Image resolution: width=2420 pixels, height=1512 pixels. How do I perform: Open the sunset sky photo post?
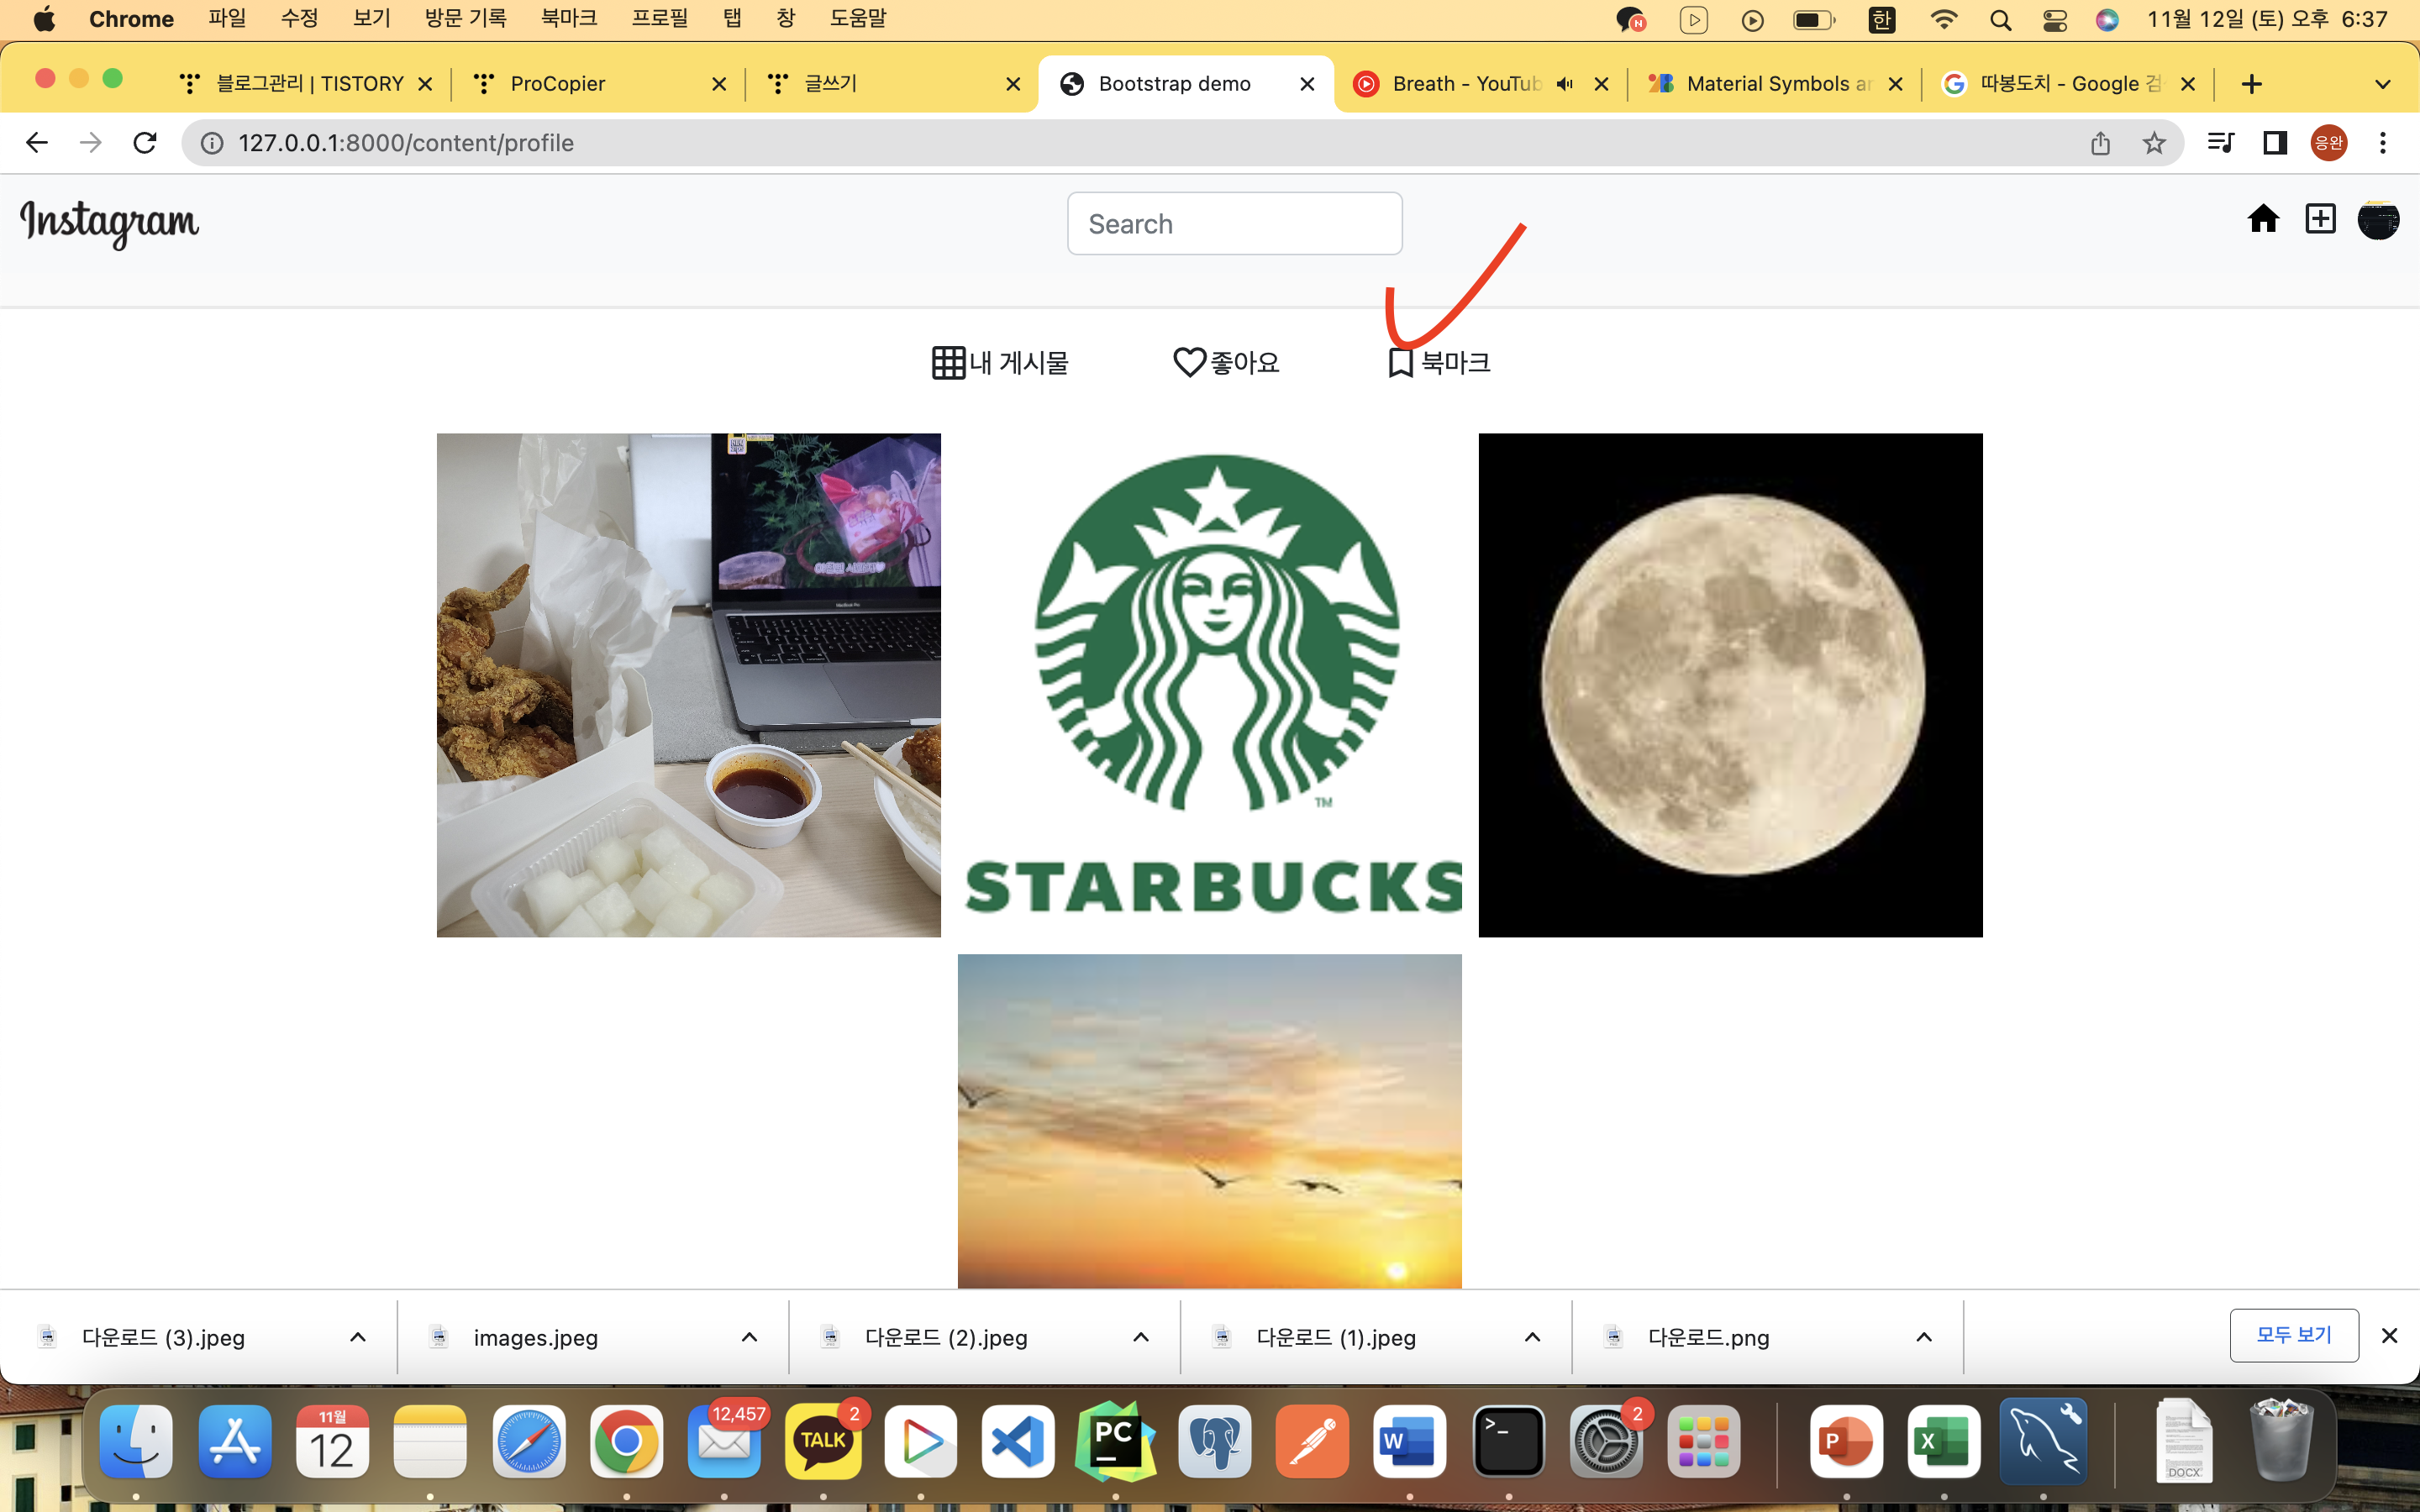(1209, 1121)
